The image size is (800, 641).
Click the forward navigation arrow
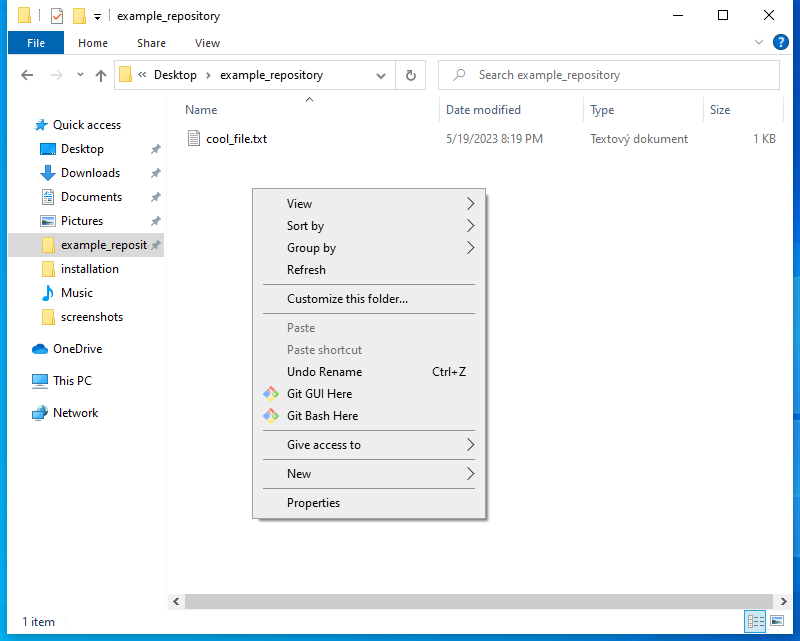[x=57, y=76]
